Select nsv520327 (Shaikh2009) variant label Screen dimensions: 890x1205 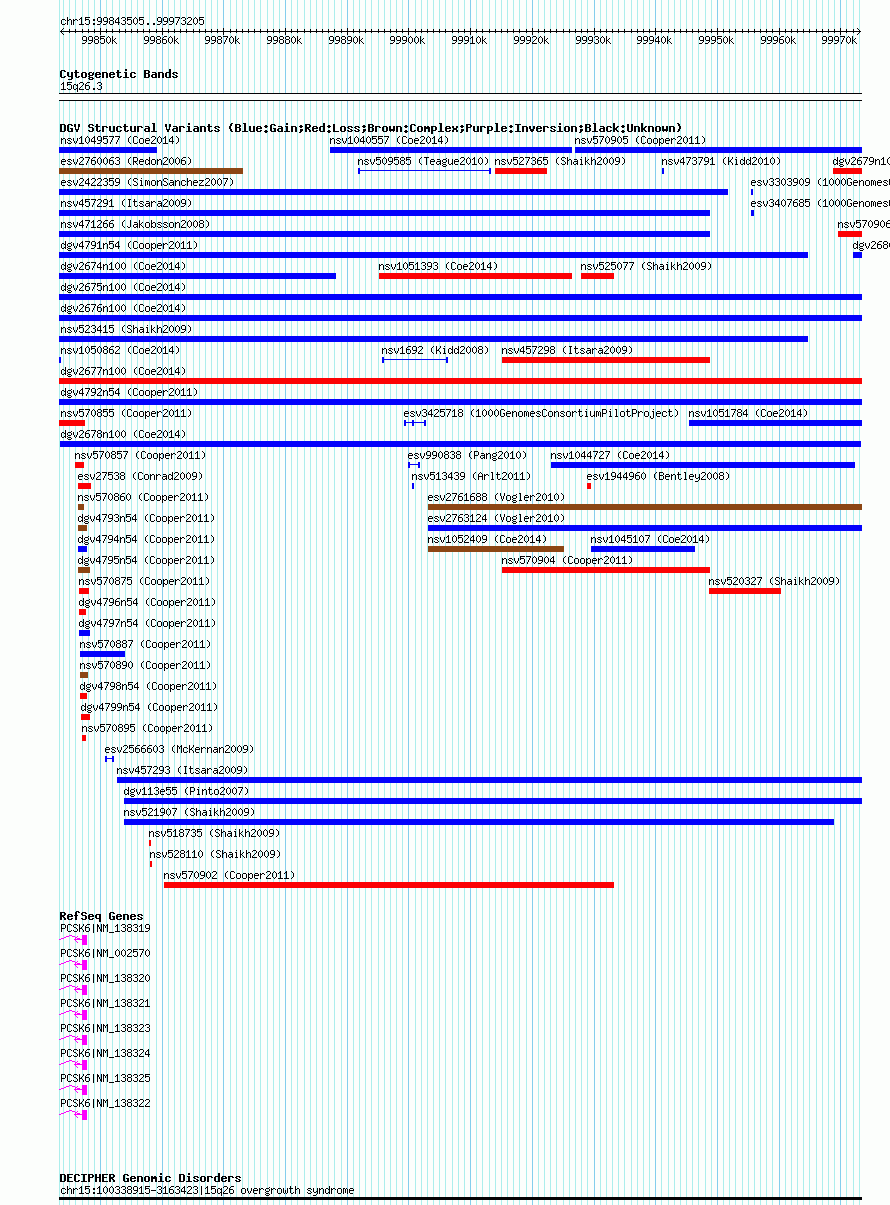774,582
